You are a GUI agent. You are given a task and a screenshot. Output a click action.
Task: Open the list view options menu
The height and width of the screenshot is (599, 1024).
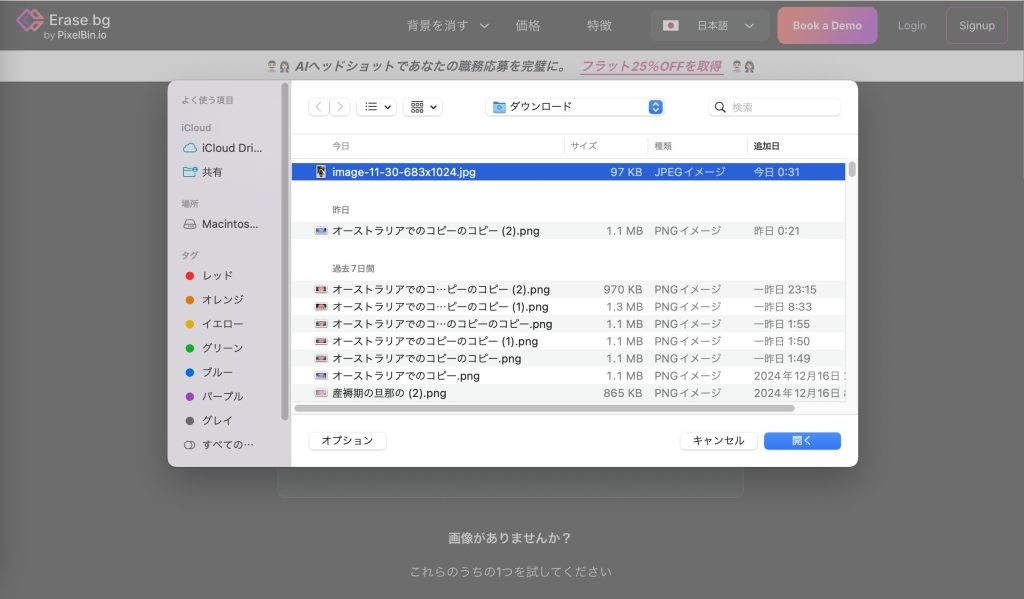pos(376,107)
